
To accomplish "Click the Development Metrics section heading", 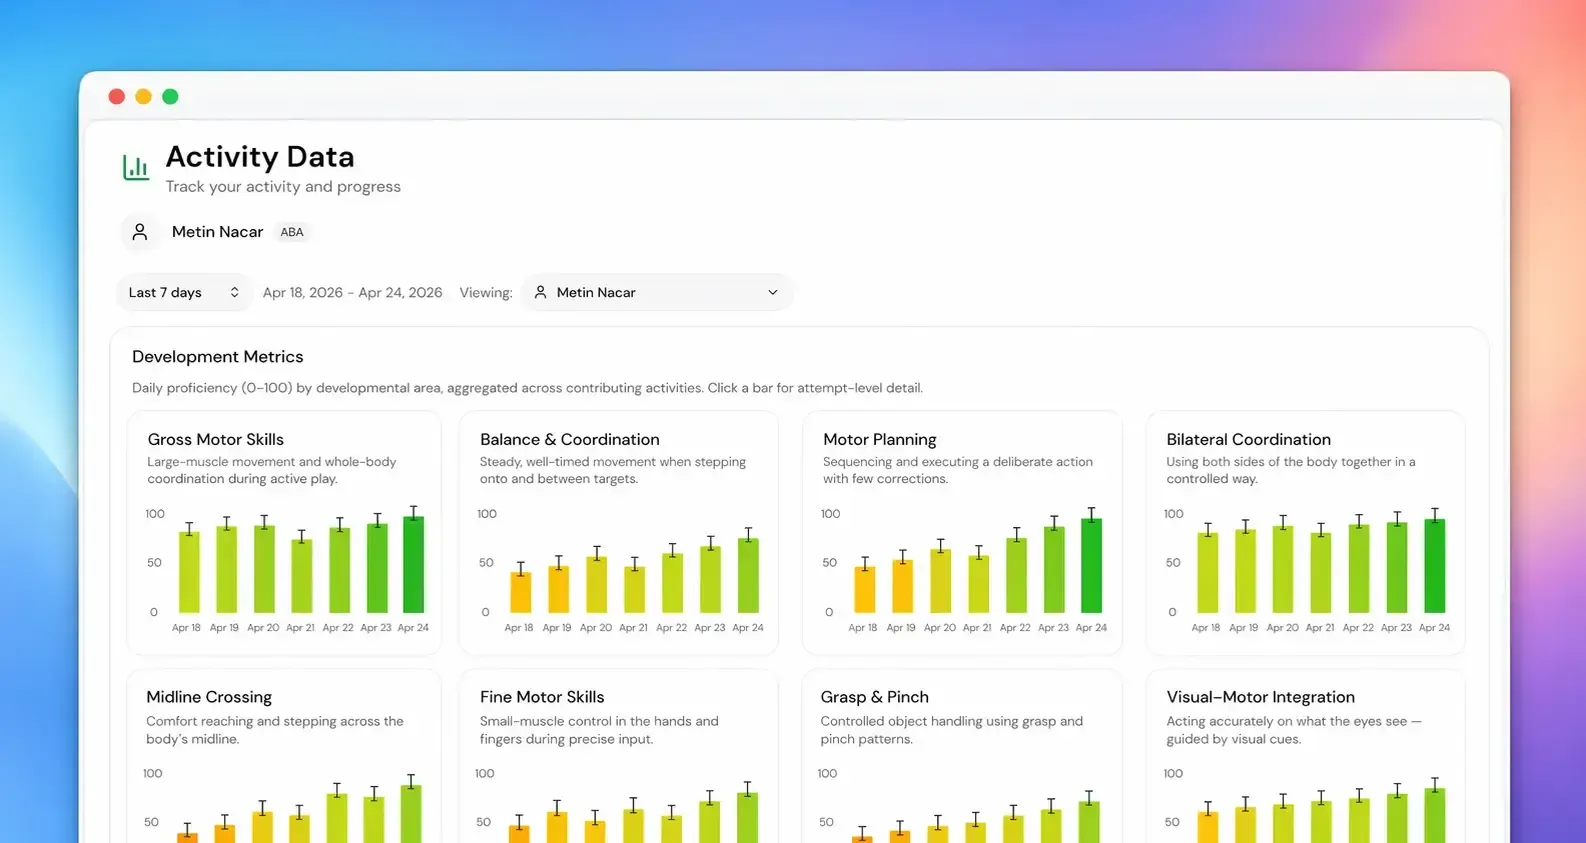I will click(217, 357).
